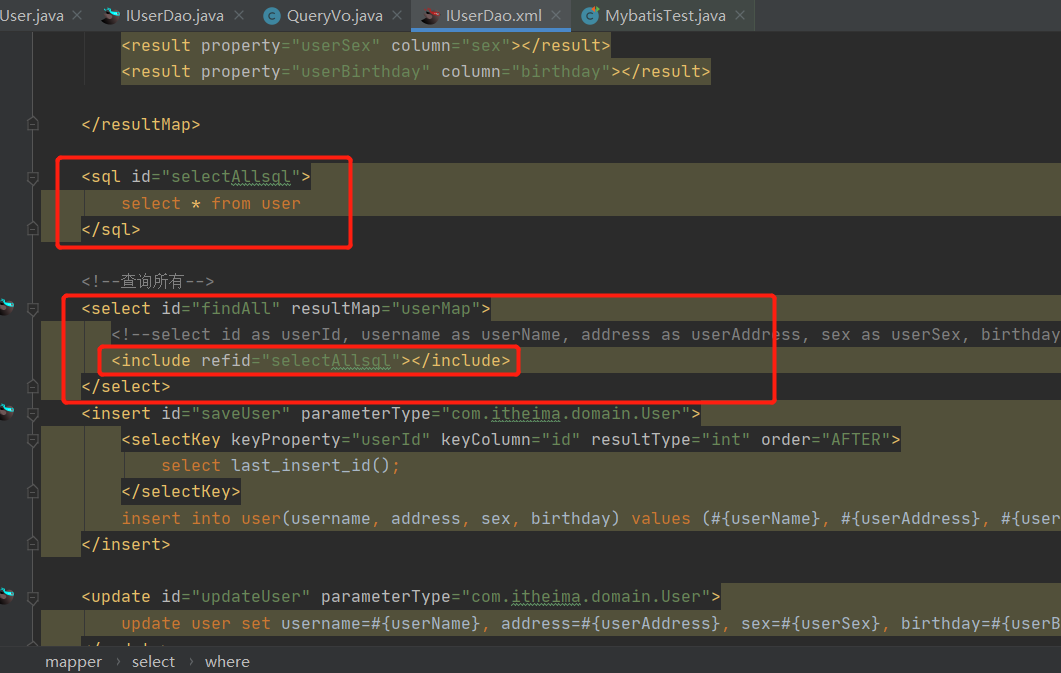The image size is (1061, 673).
Task: Collapse the selectKey block
Action: pos(32,440)
